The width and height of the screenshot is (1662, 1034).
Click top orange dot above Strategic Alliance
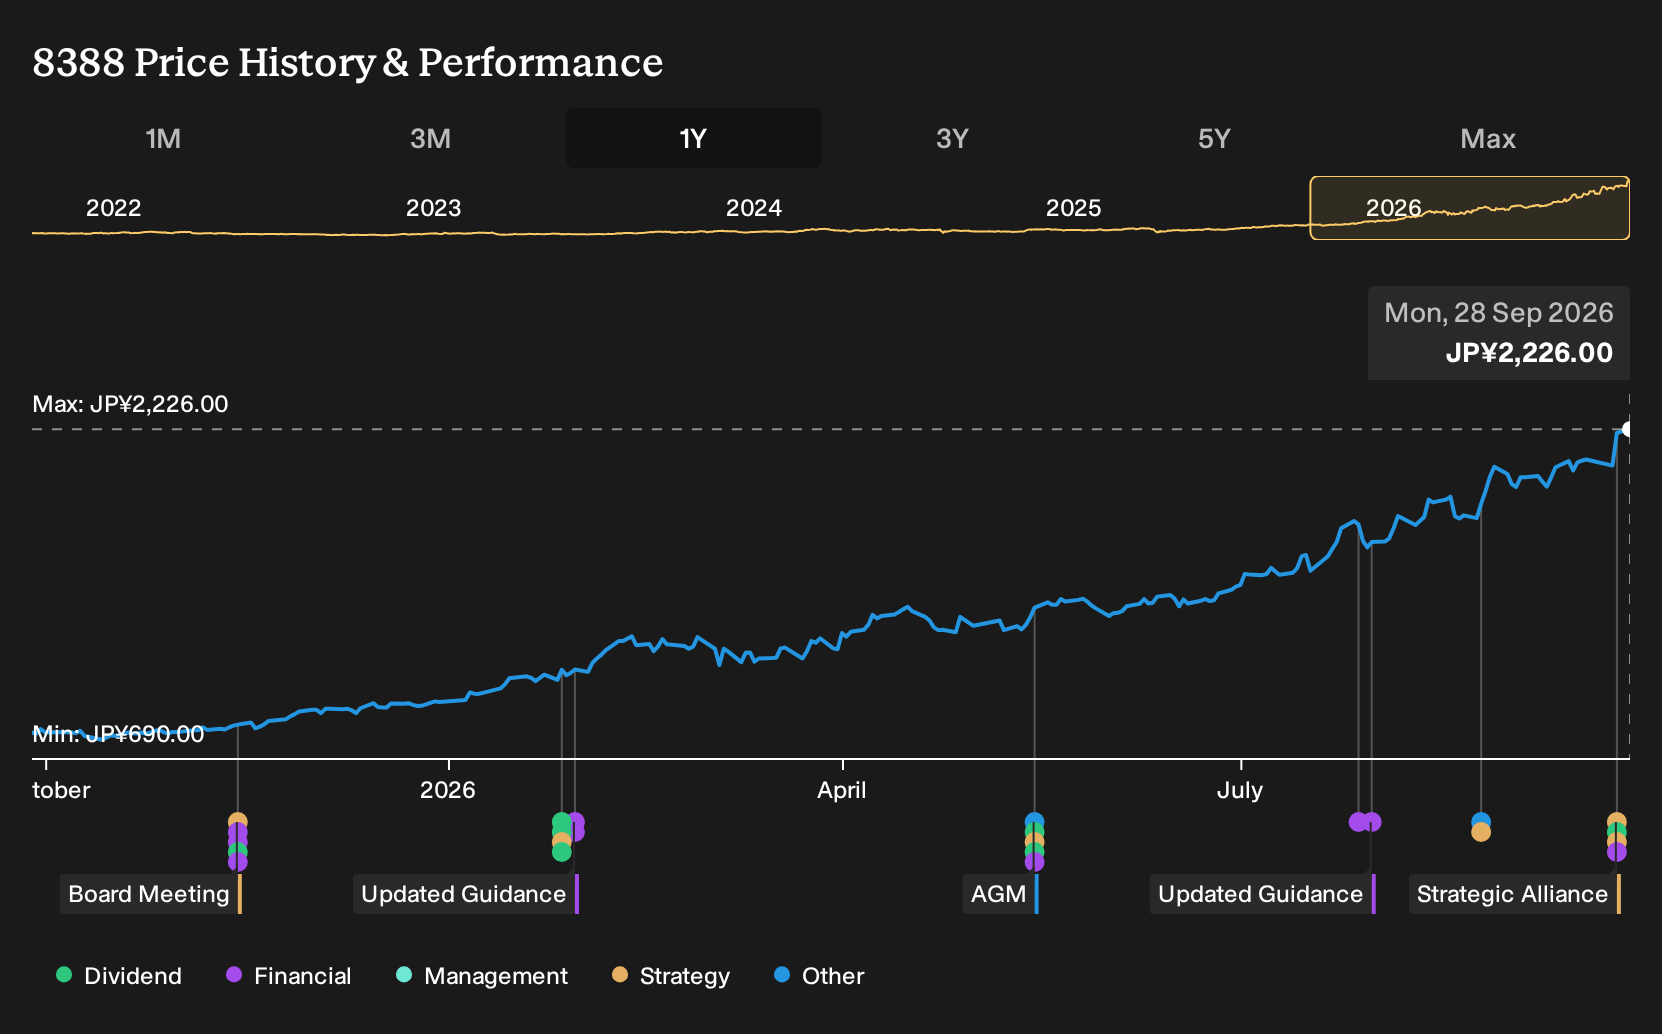click(x=1617, y=822)
